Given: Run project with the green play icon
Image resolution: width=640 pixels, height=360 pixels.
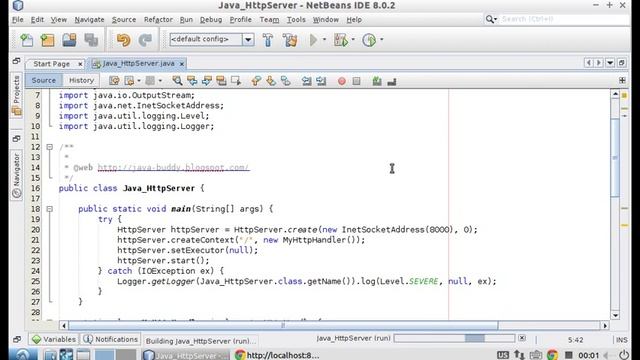Looking at the screenshot, I should point(313,40).
